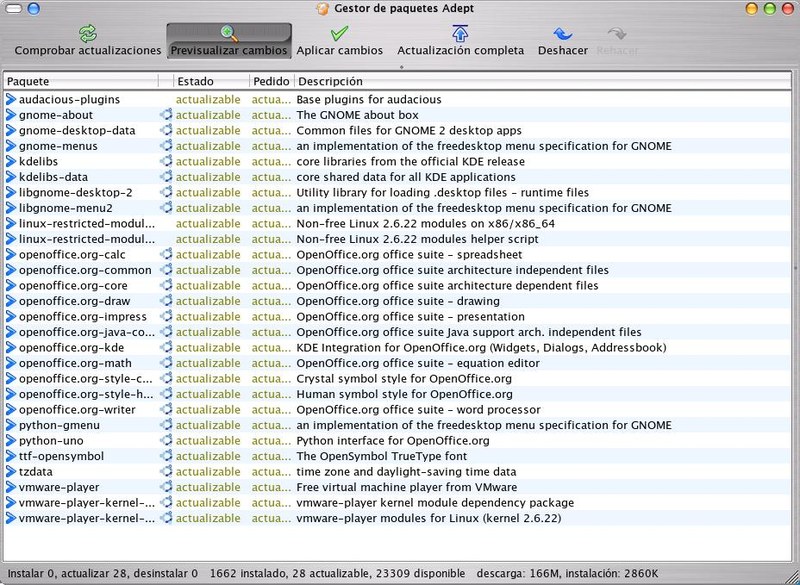Click Ubuntu icon beside ttf-opensymbol
Viewport: 800px width, 585px height.
(x=166, y=456)
